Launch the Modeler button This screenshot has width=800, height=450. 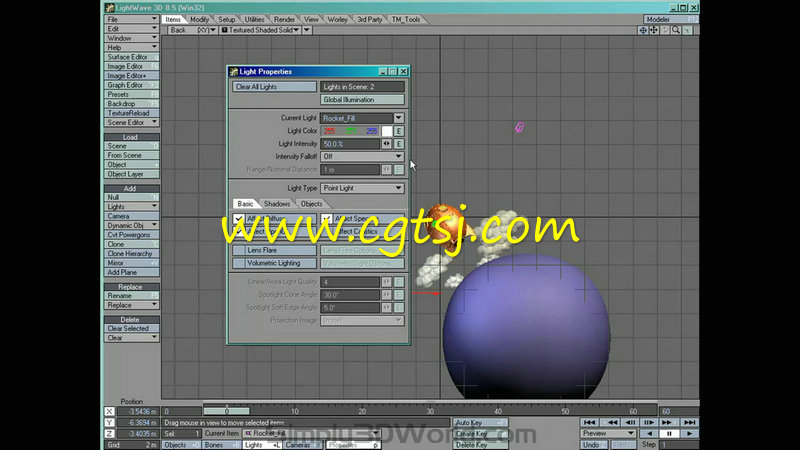pos(671,19)
